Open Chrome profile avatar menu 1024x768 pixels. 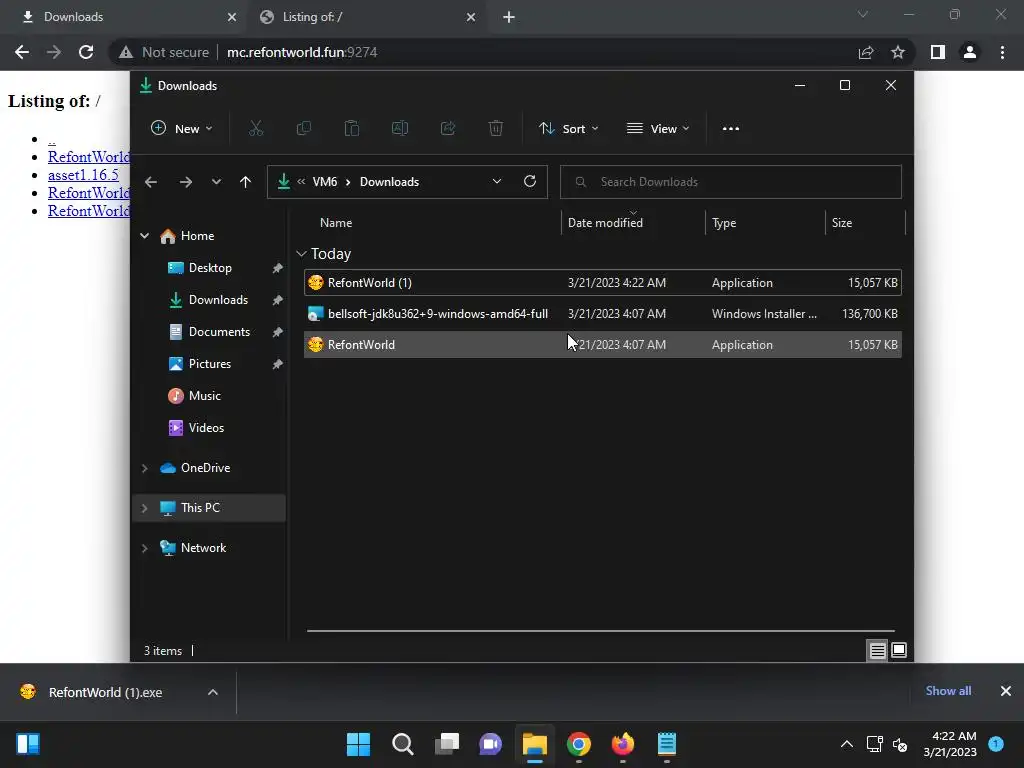(x=970, y=52)
